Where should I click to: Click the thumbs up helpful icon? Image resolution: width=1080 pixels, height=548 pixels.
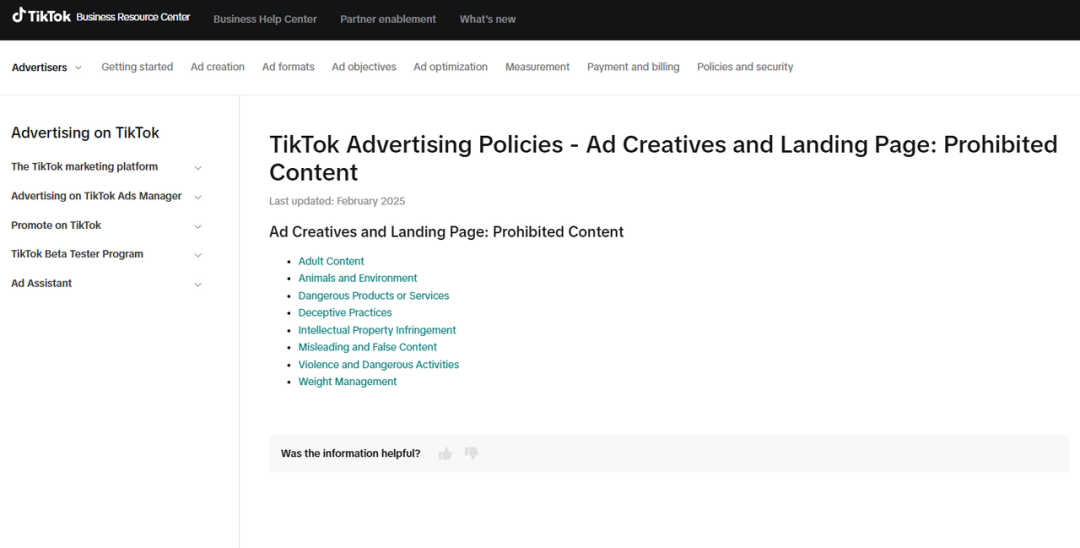[445, 453]
